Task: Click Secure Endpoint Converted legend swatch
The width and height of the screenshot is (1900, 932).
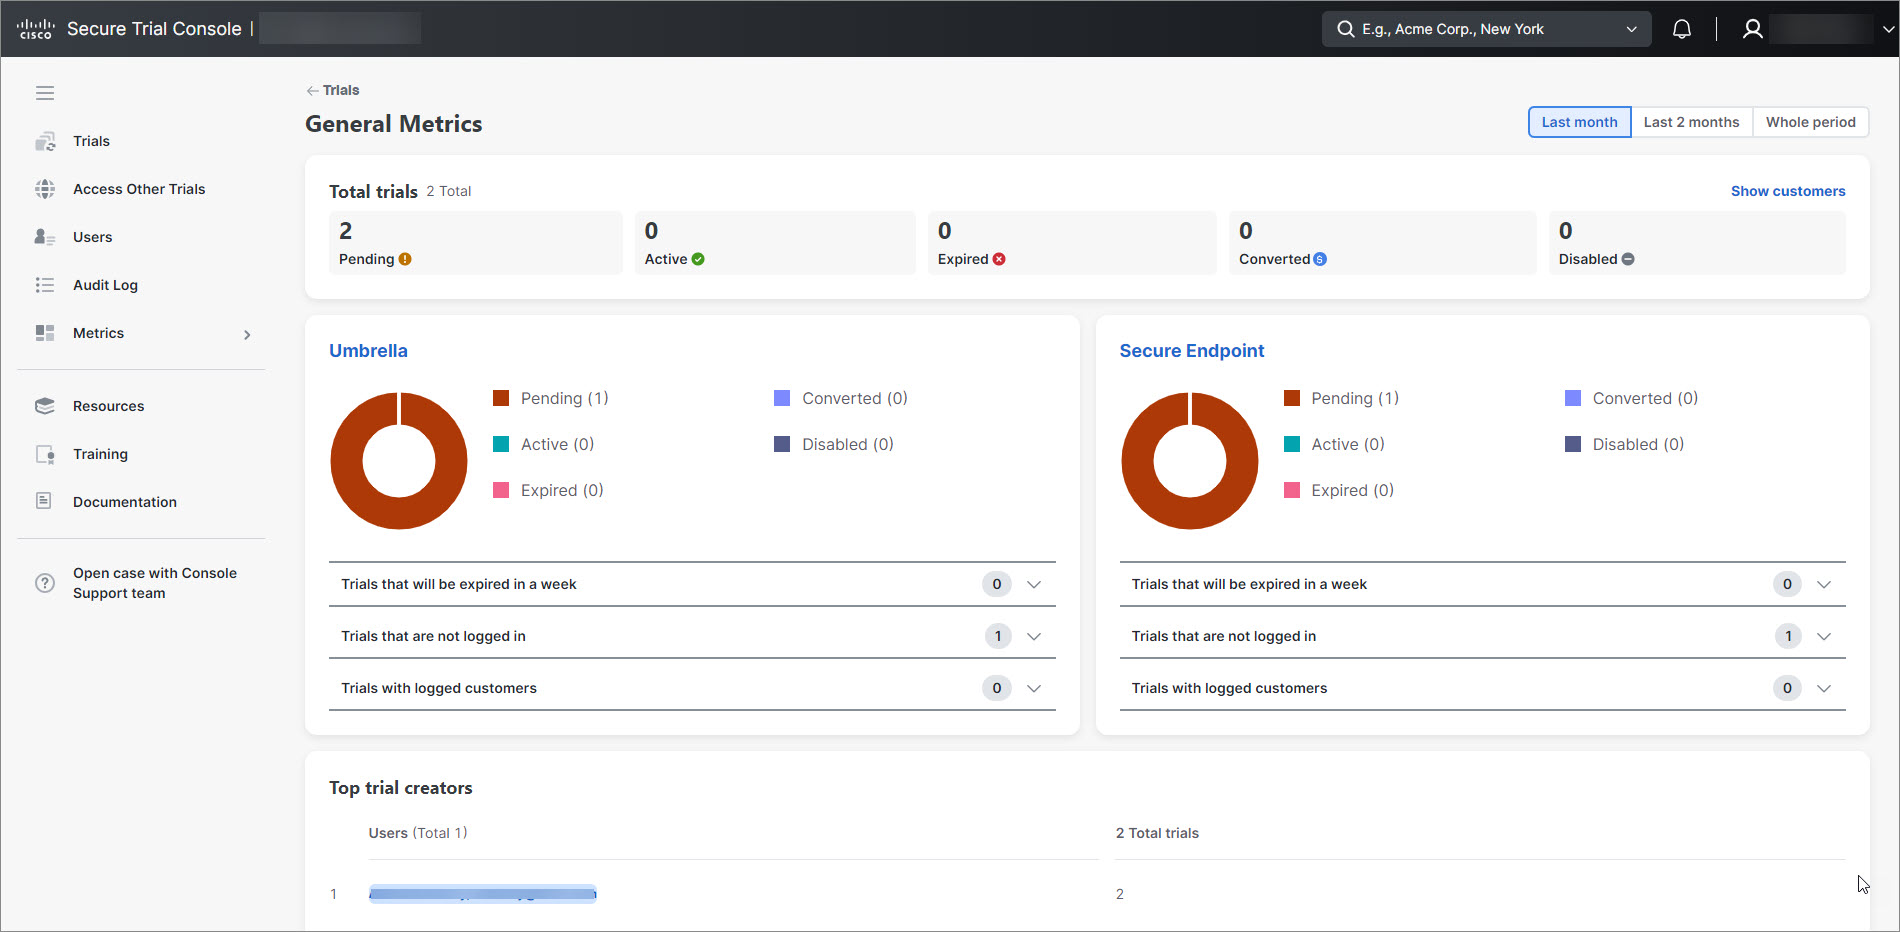Action: click(x=1573, y=398)
